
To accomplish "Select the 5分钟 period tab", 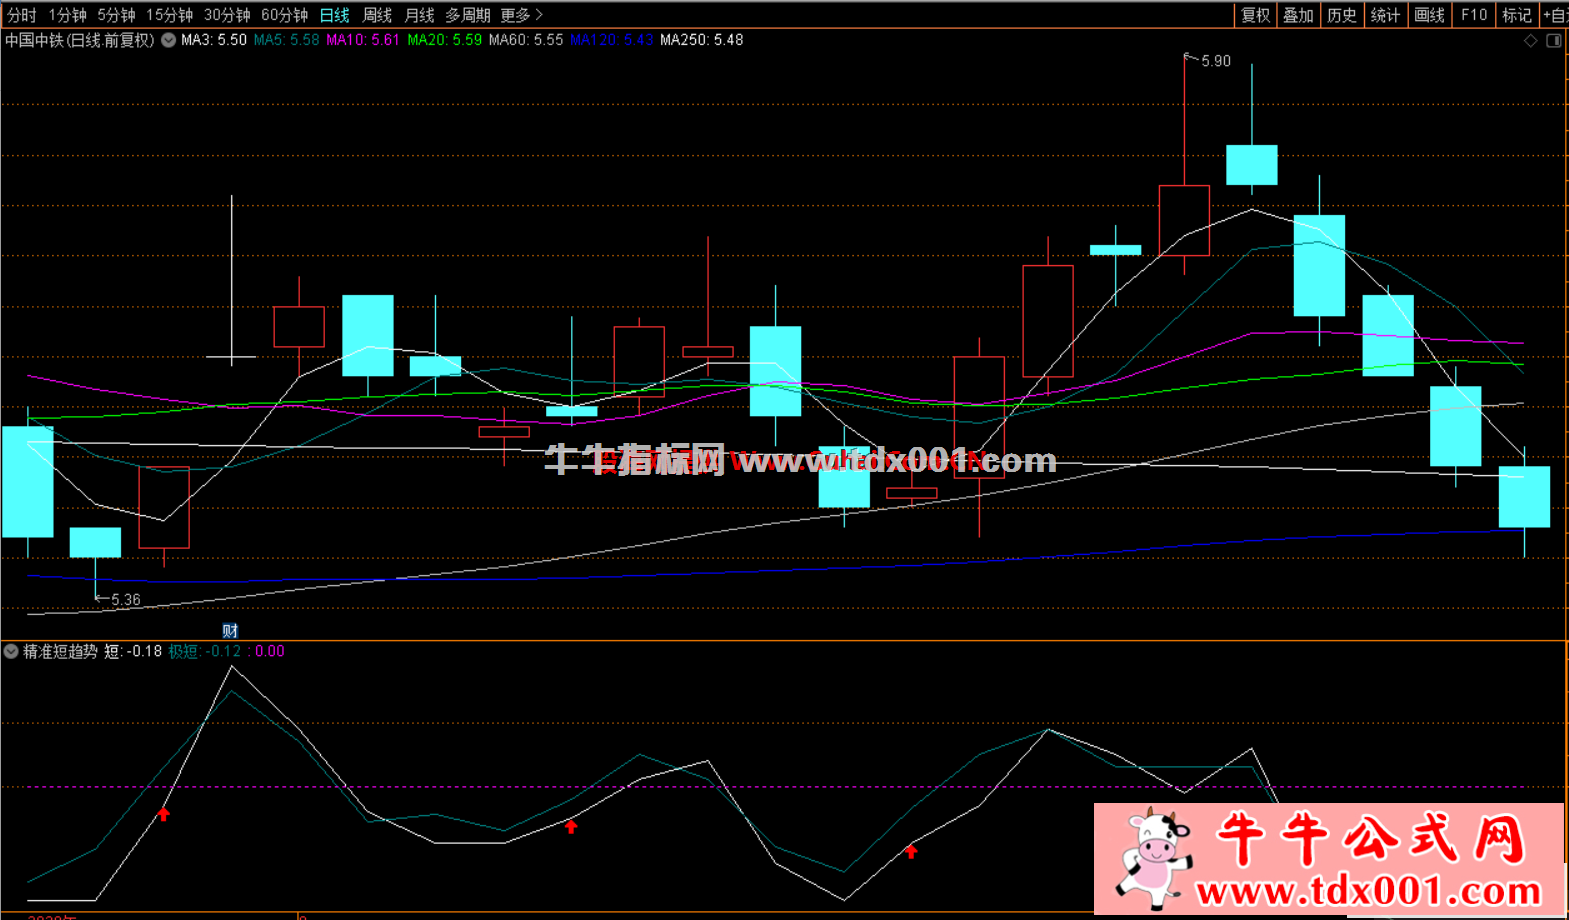I will point(116,15).
